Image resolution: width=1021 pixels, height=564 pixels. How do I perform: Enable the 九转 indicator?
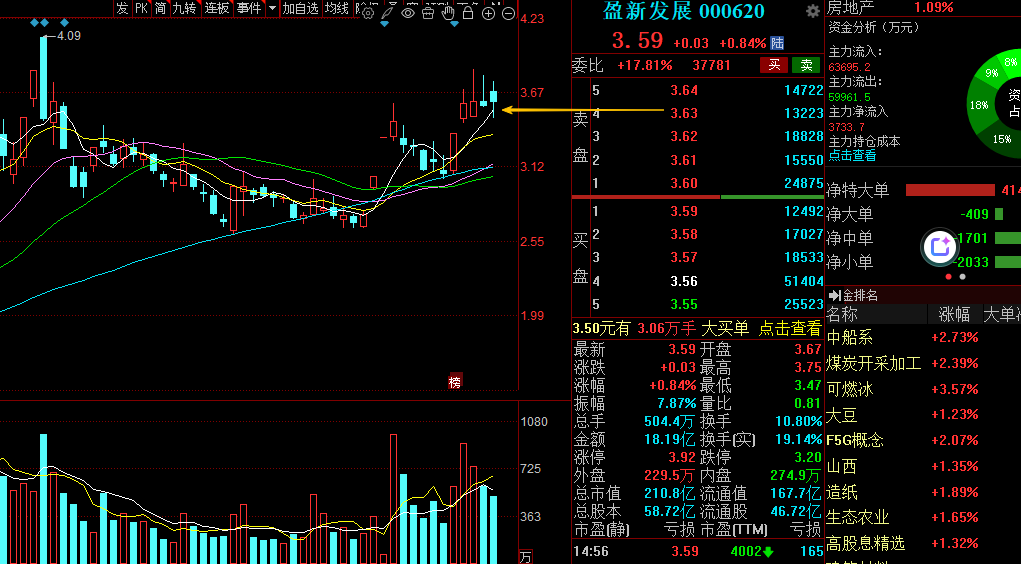(184, 8)
